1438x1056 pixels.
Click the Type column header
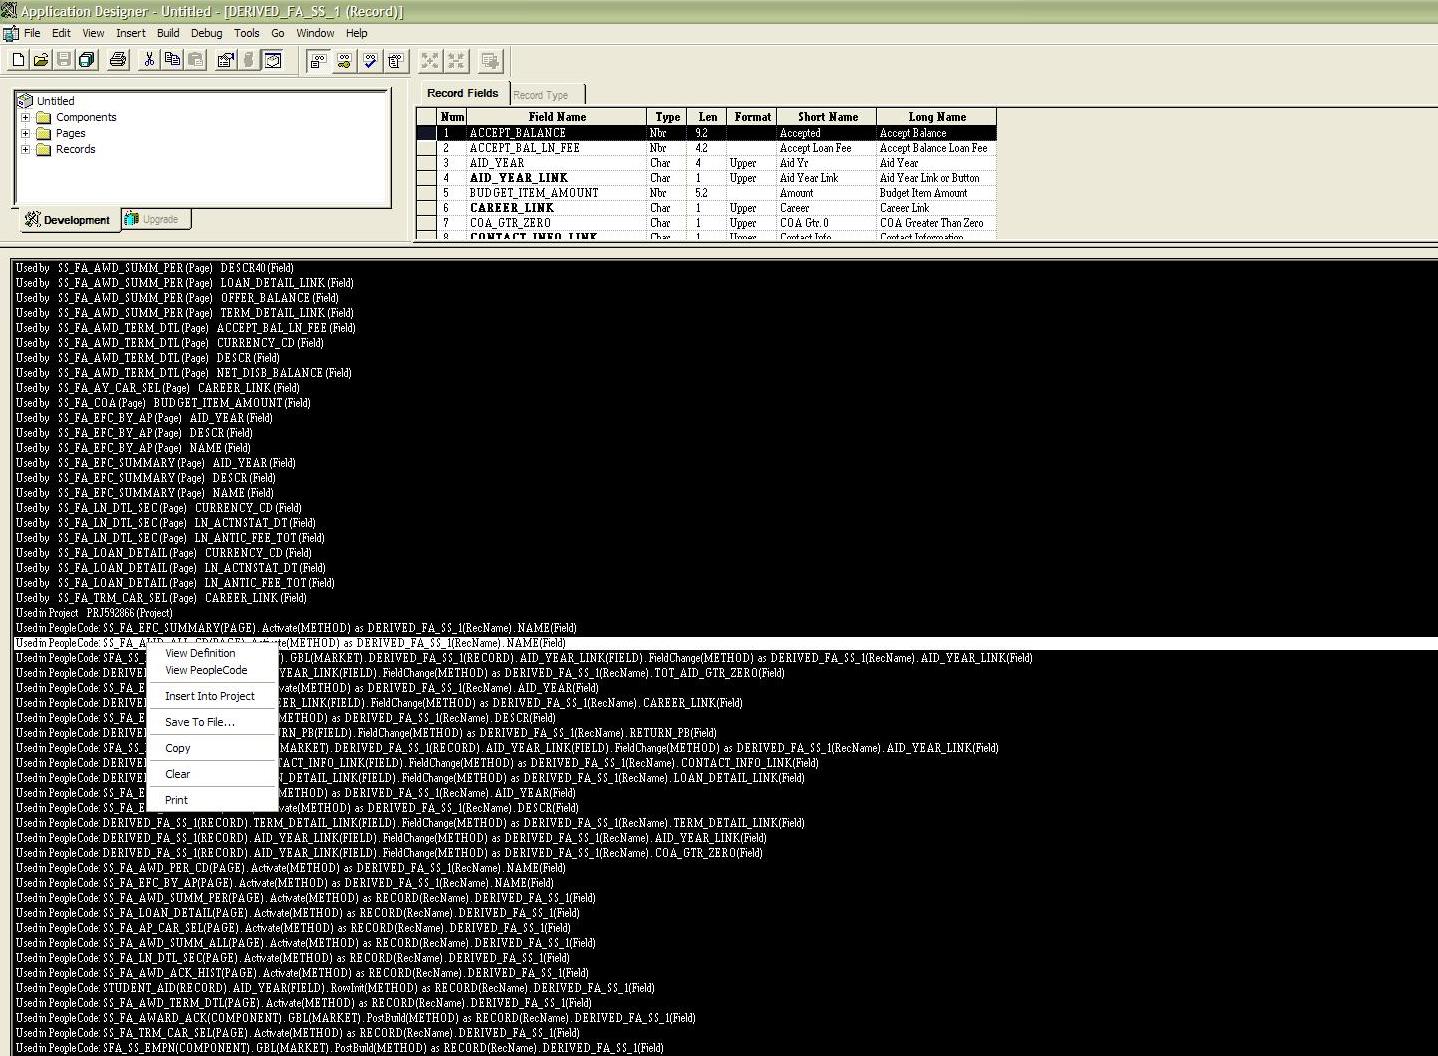click(668, 117)
